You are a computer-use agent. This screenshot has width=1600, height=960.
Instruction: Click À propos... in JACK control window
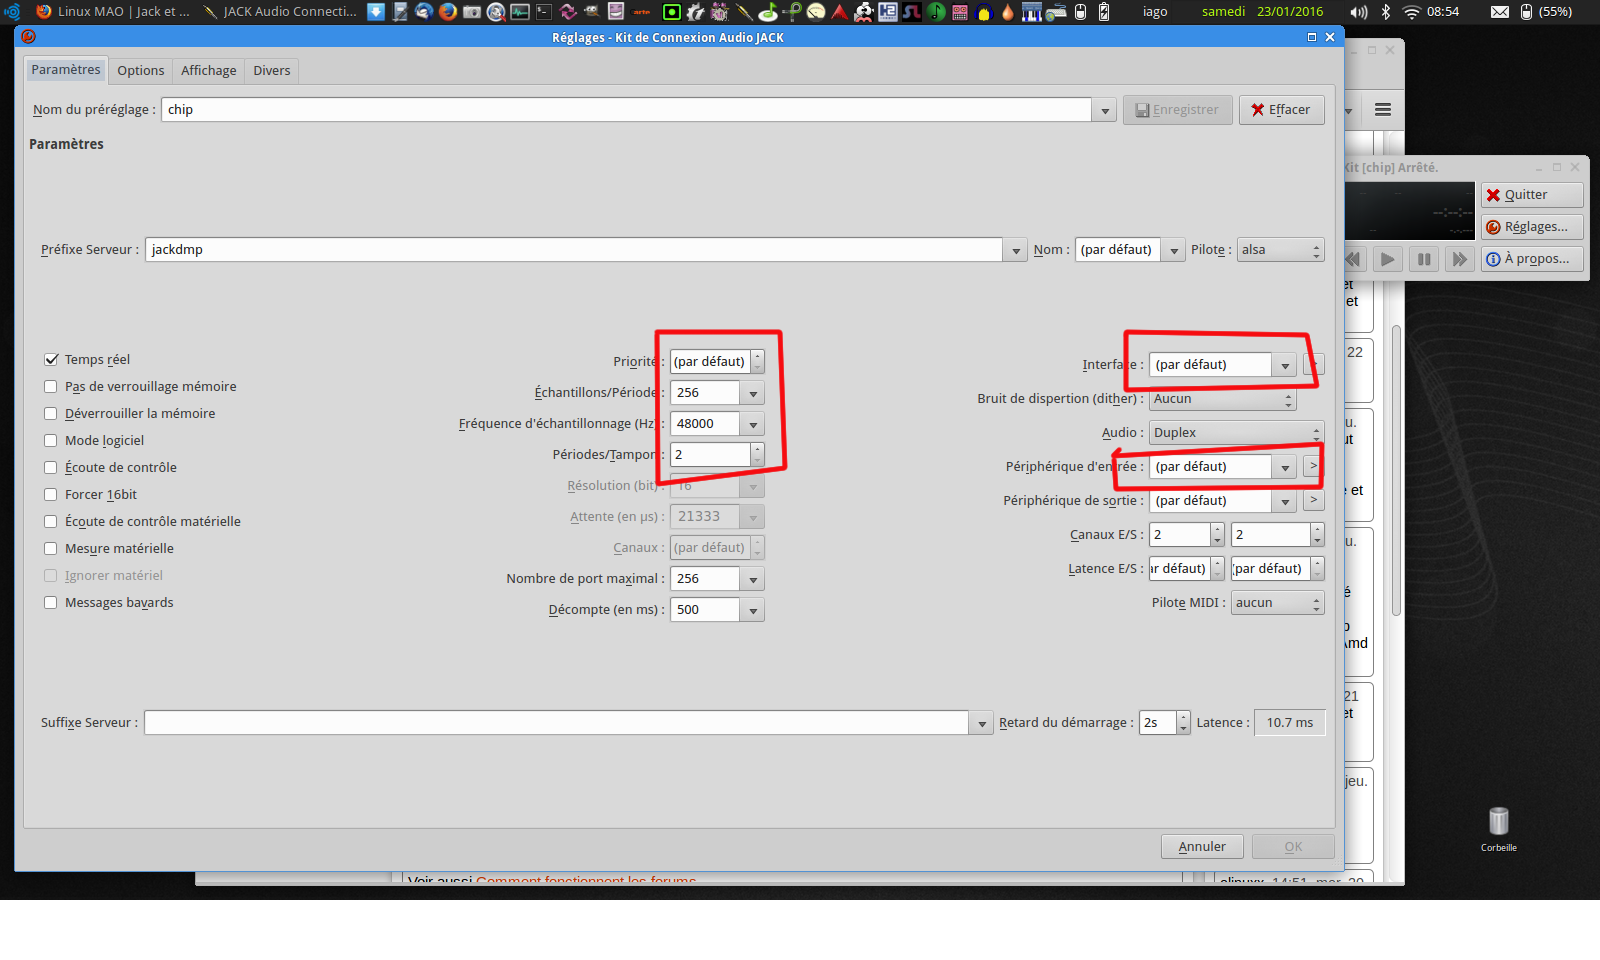1532,259
